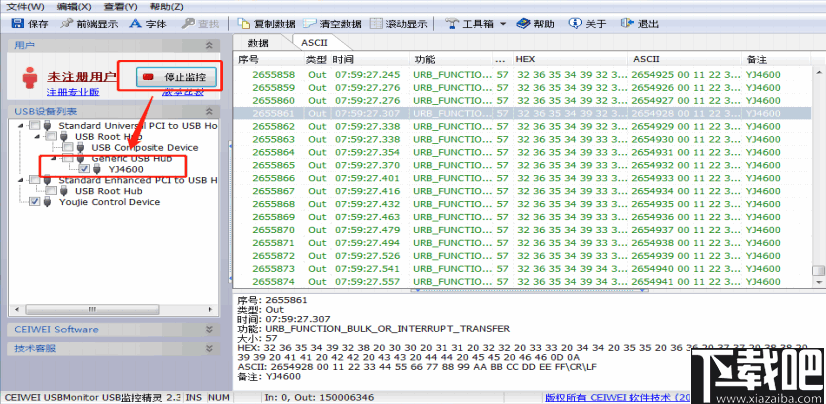This screenshot has width=826, height=404.
Task: Click the 序号 column header
Action: point(269,59)
